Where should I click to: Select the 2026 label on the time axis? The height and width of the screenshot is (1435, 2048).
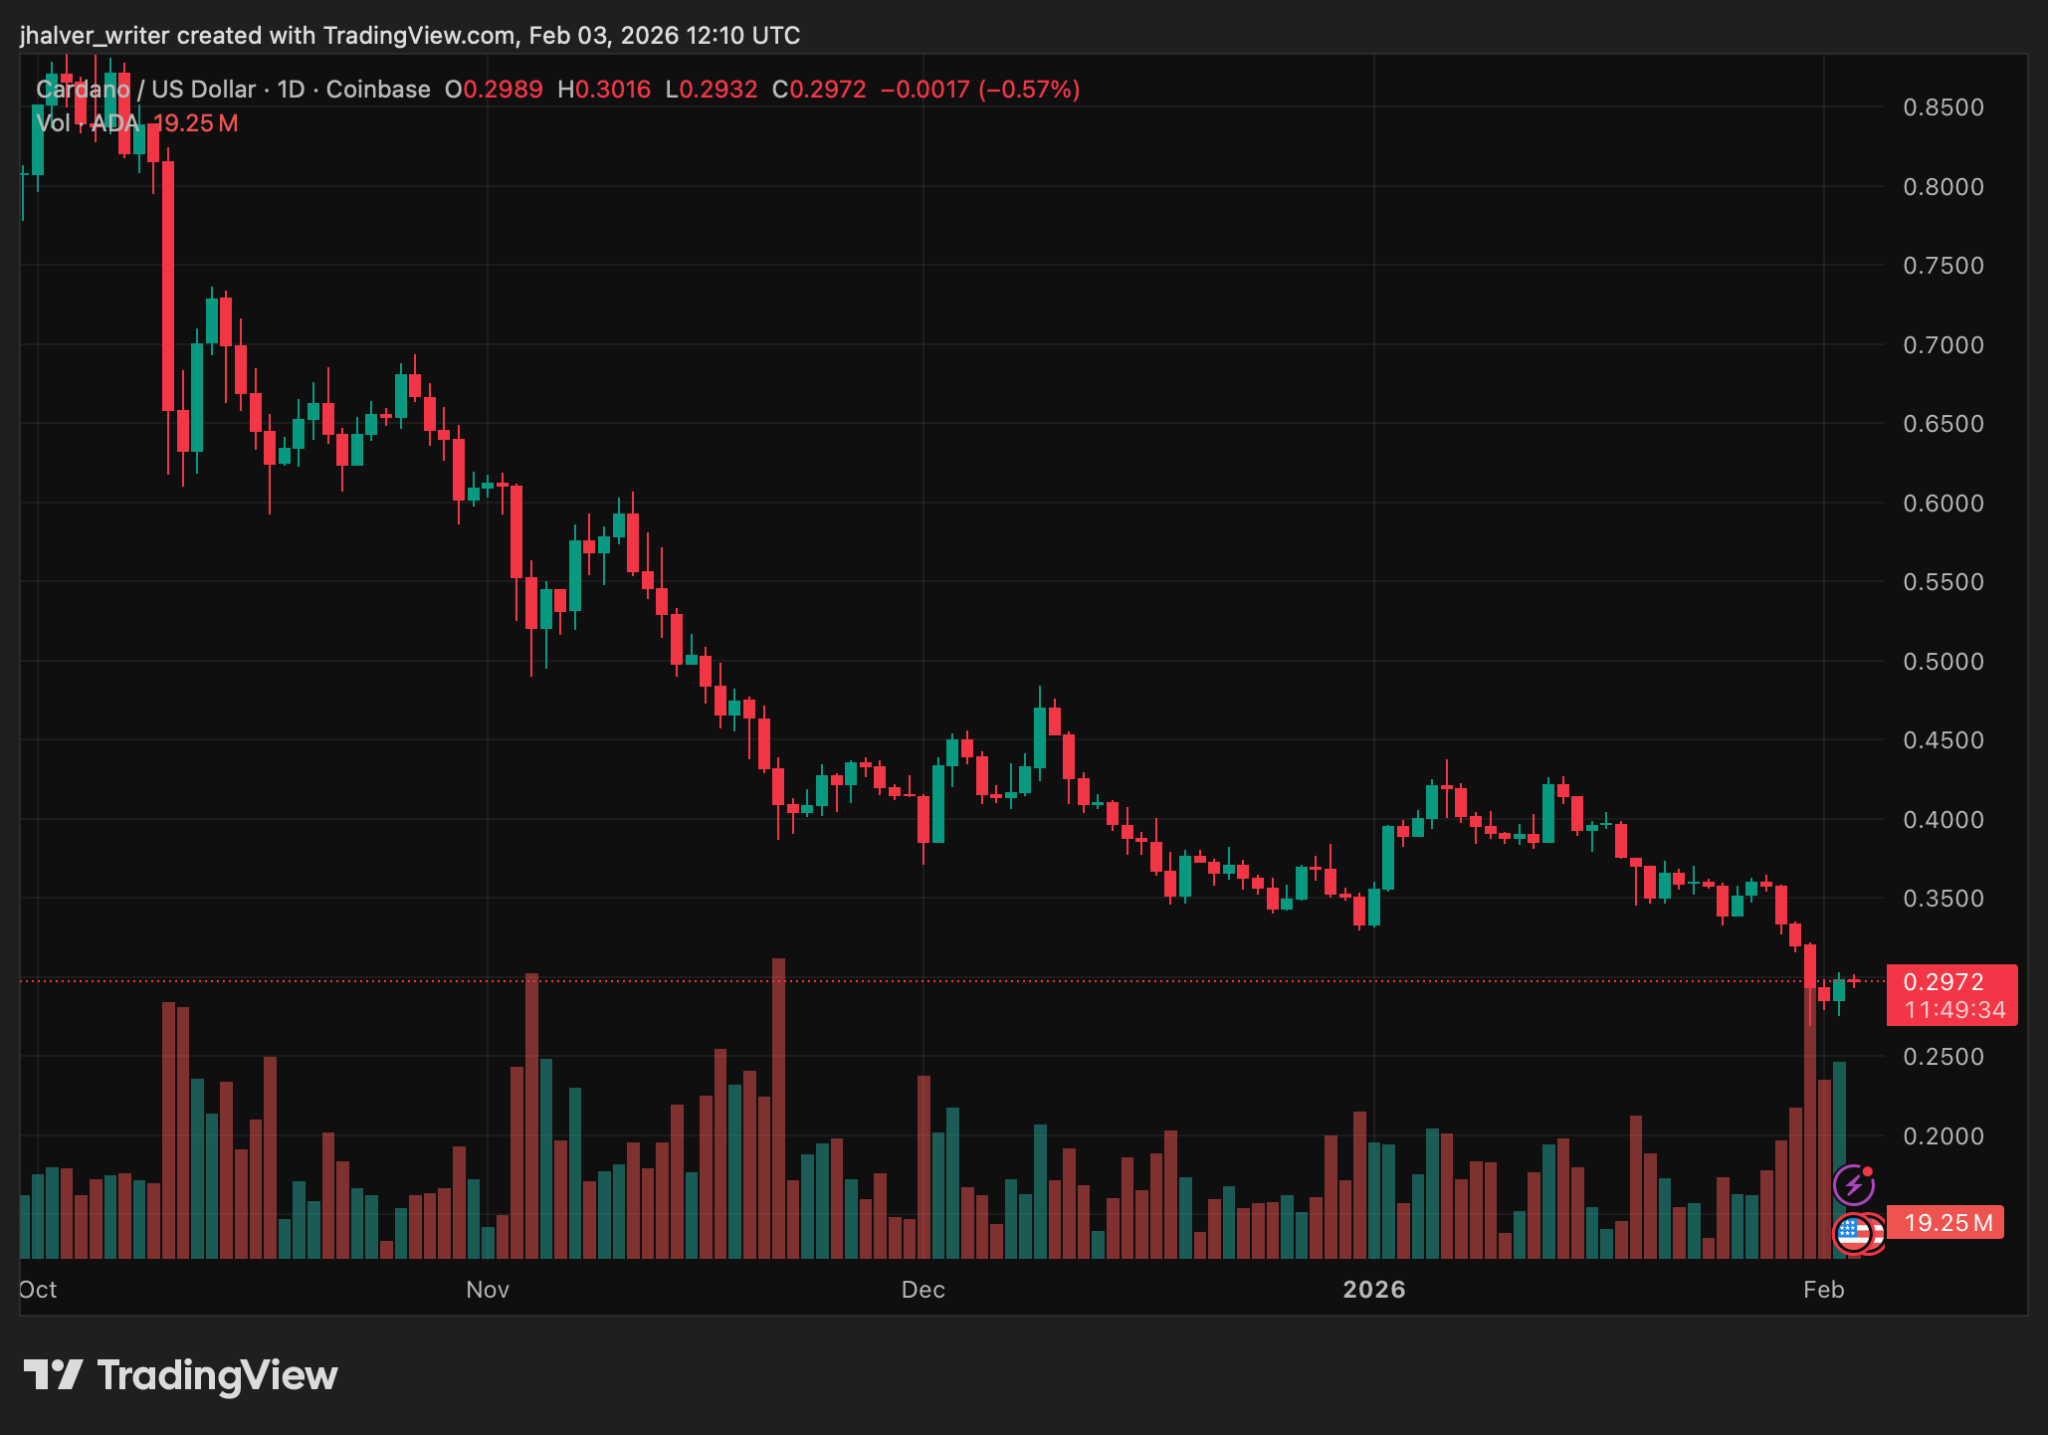pos(1375,1289)
